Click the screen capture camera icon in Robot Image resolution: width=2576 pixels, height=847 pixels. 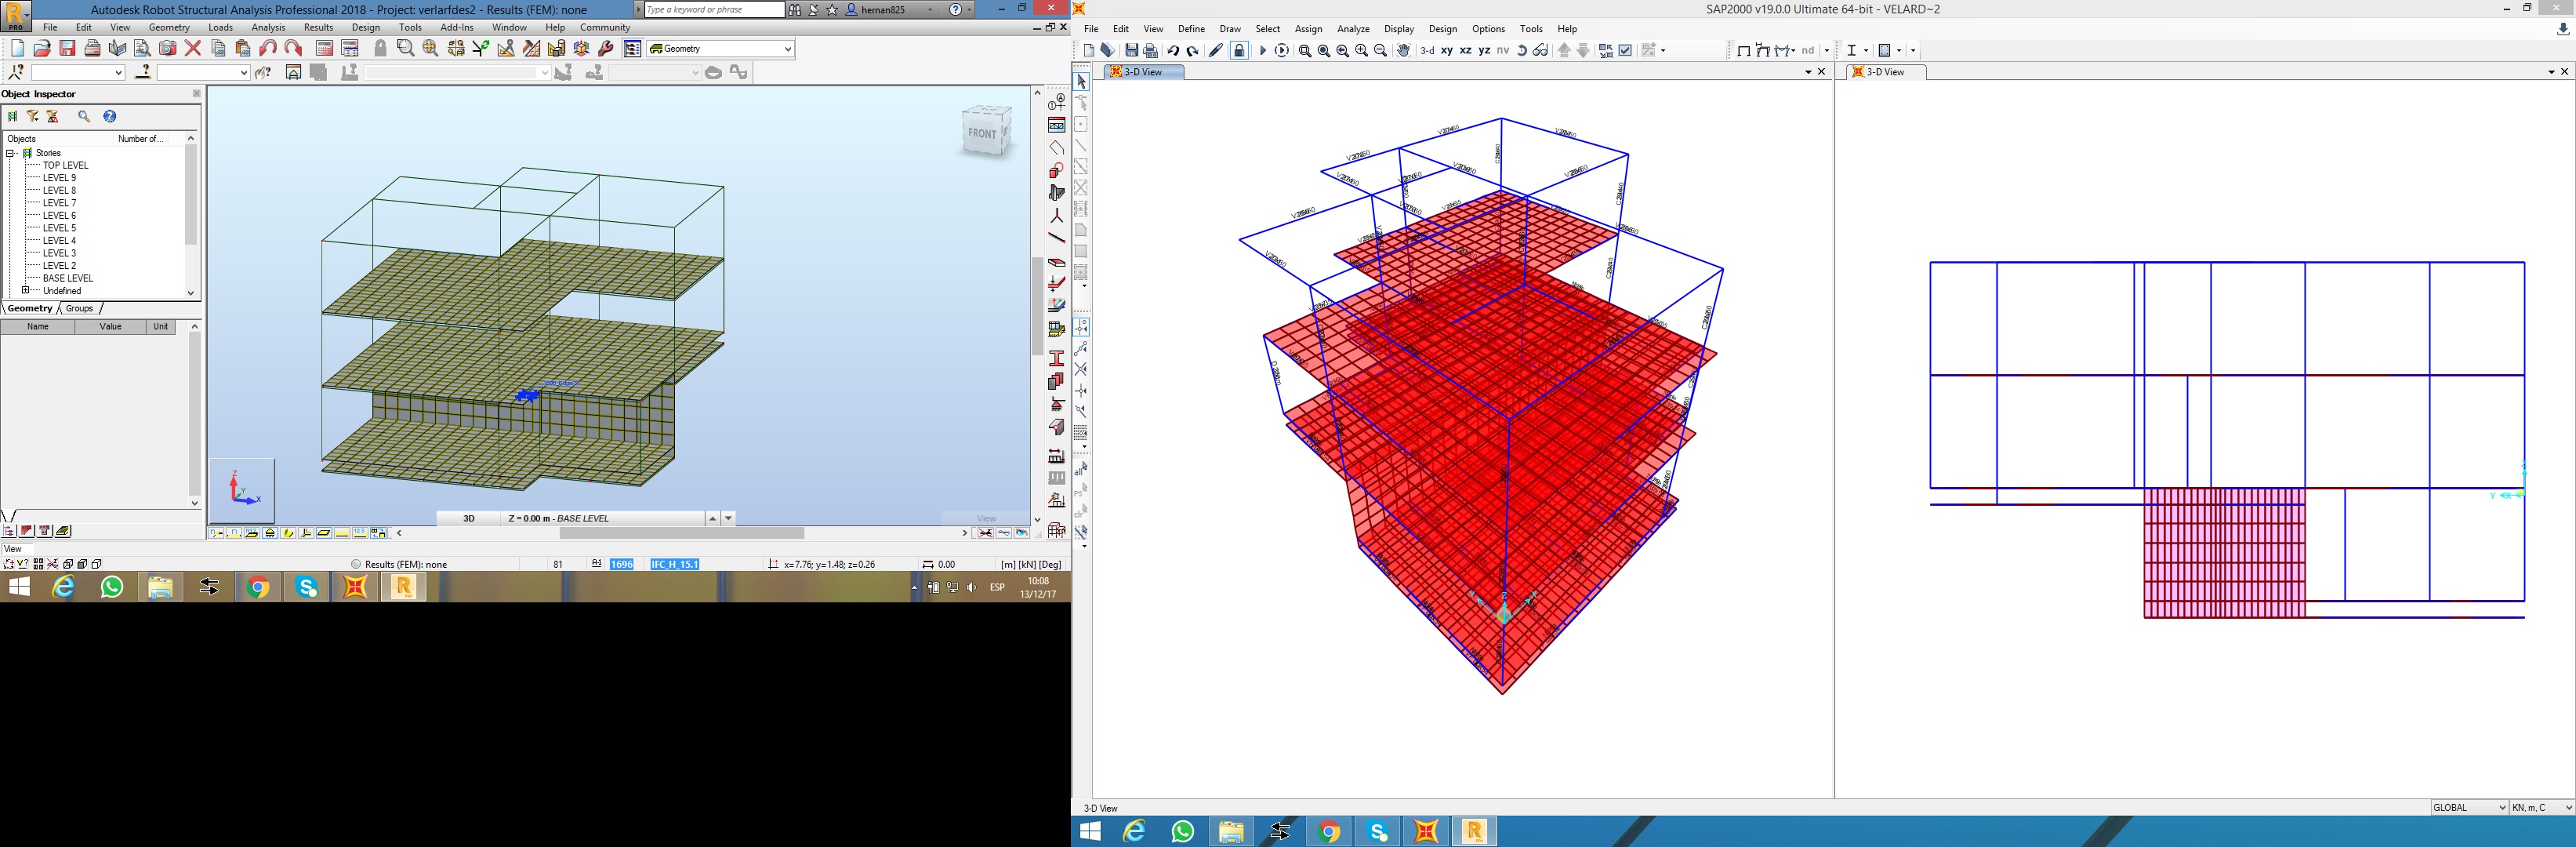(x=168, y=49)
